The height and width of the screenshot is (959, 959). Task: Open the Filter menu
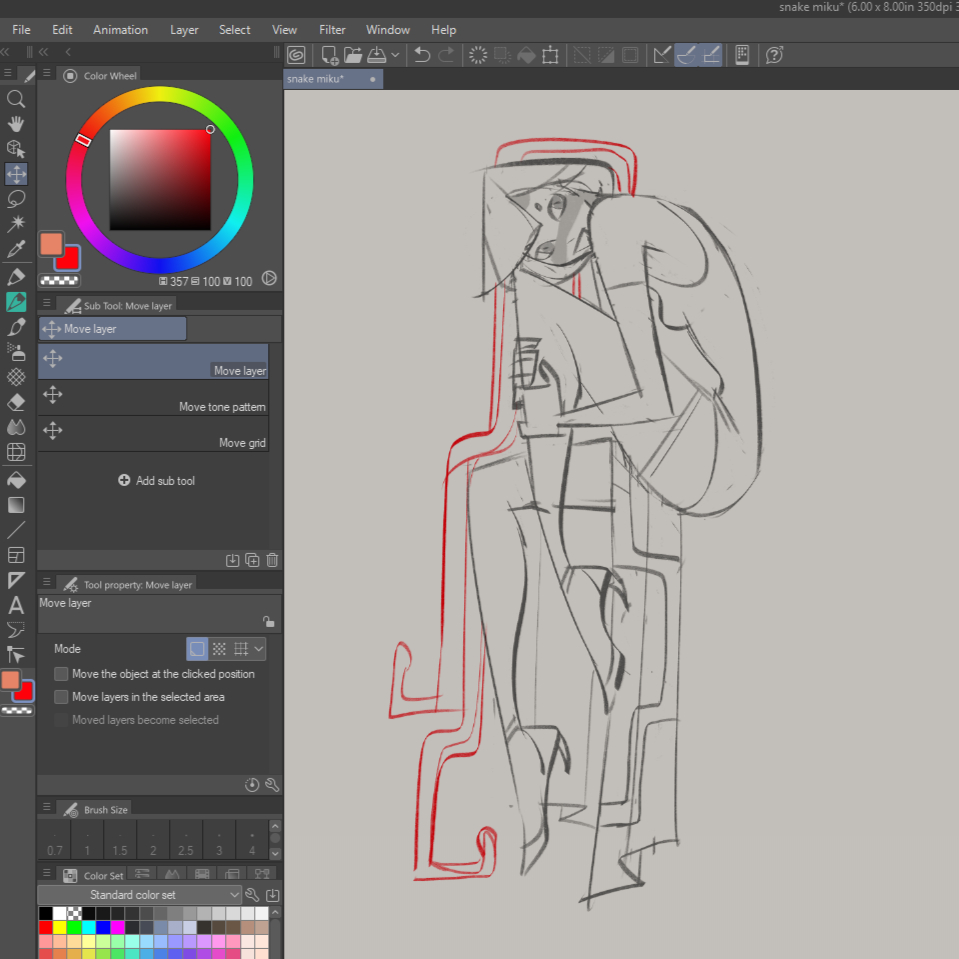[x=332, y=30]
